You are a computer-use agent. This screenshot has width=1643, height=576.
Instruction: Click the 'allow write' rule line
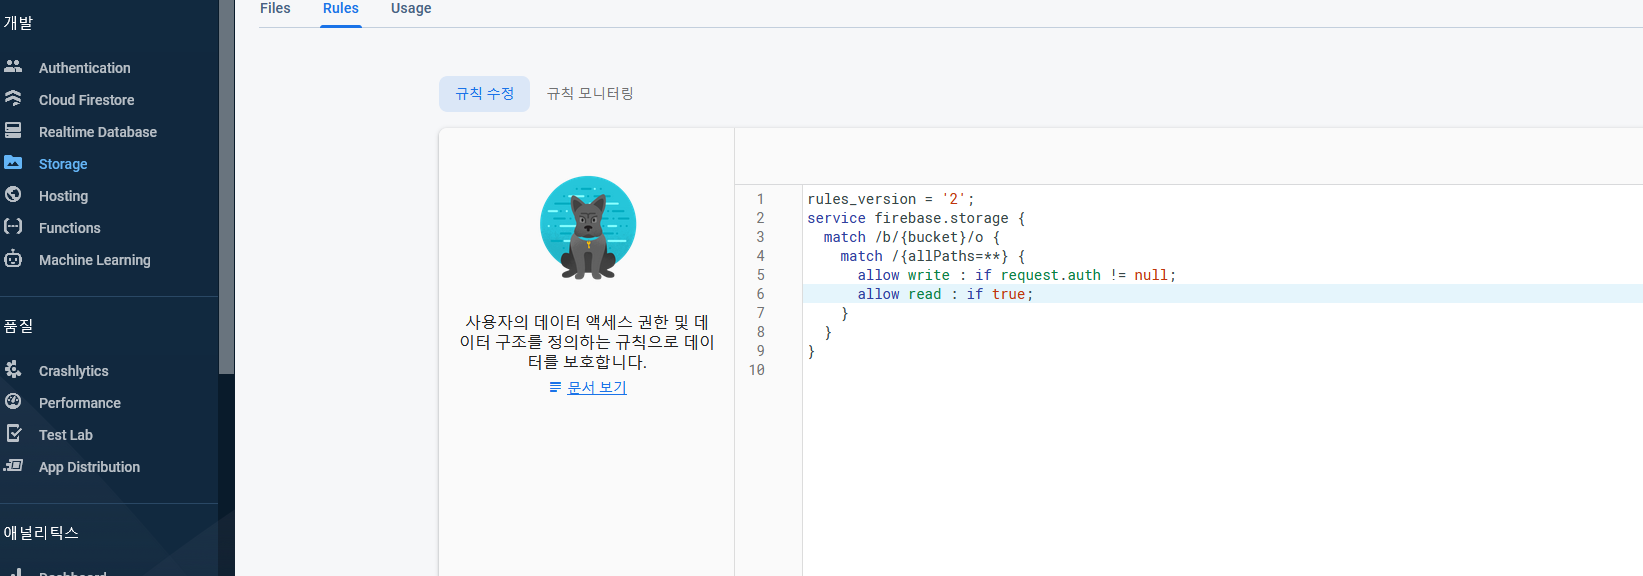(1016, 275)
